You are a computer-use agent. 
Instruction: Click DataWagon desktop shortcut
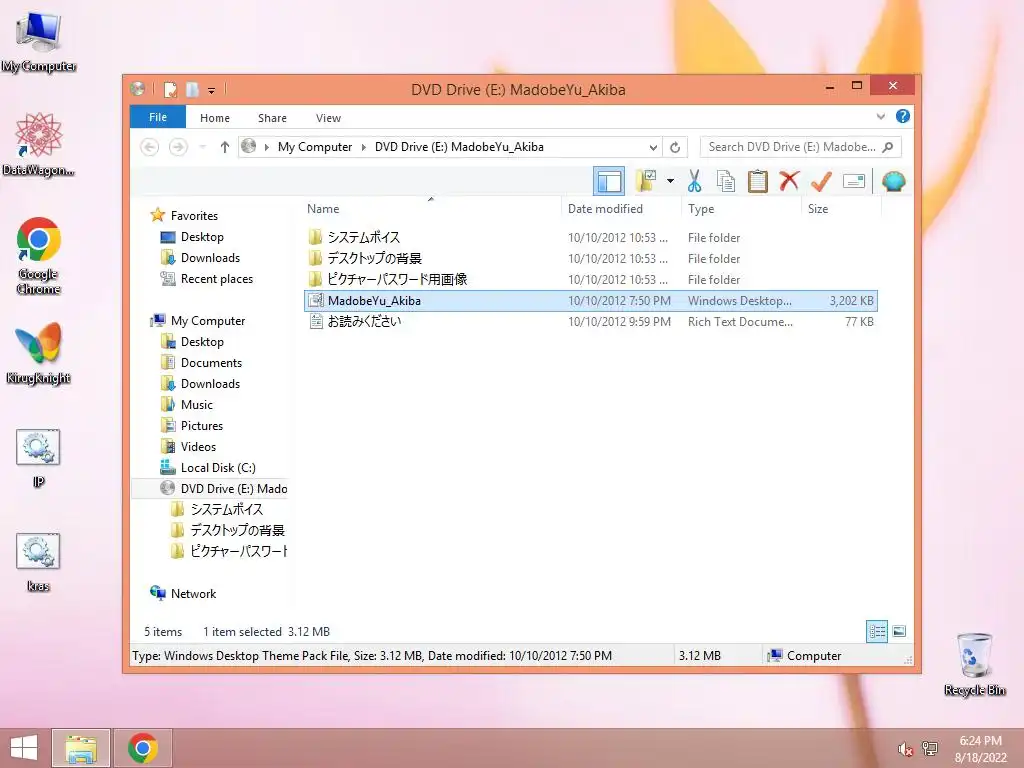point(39,144)
